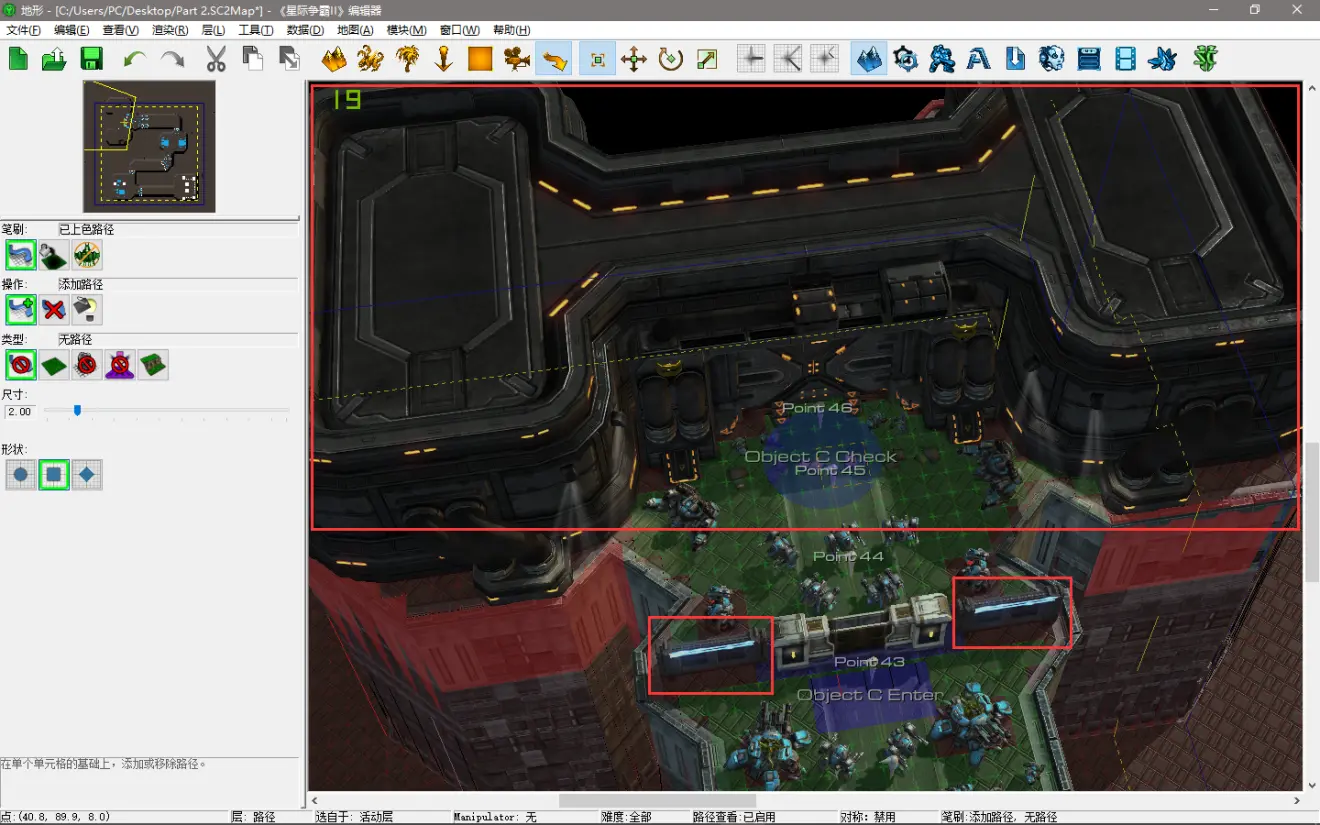Click the gray Redo arrow

click(x=172, y=59)
